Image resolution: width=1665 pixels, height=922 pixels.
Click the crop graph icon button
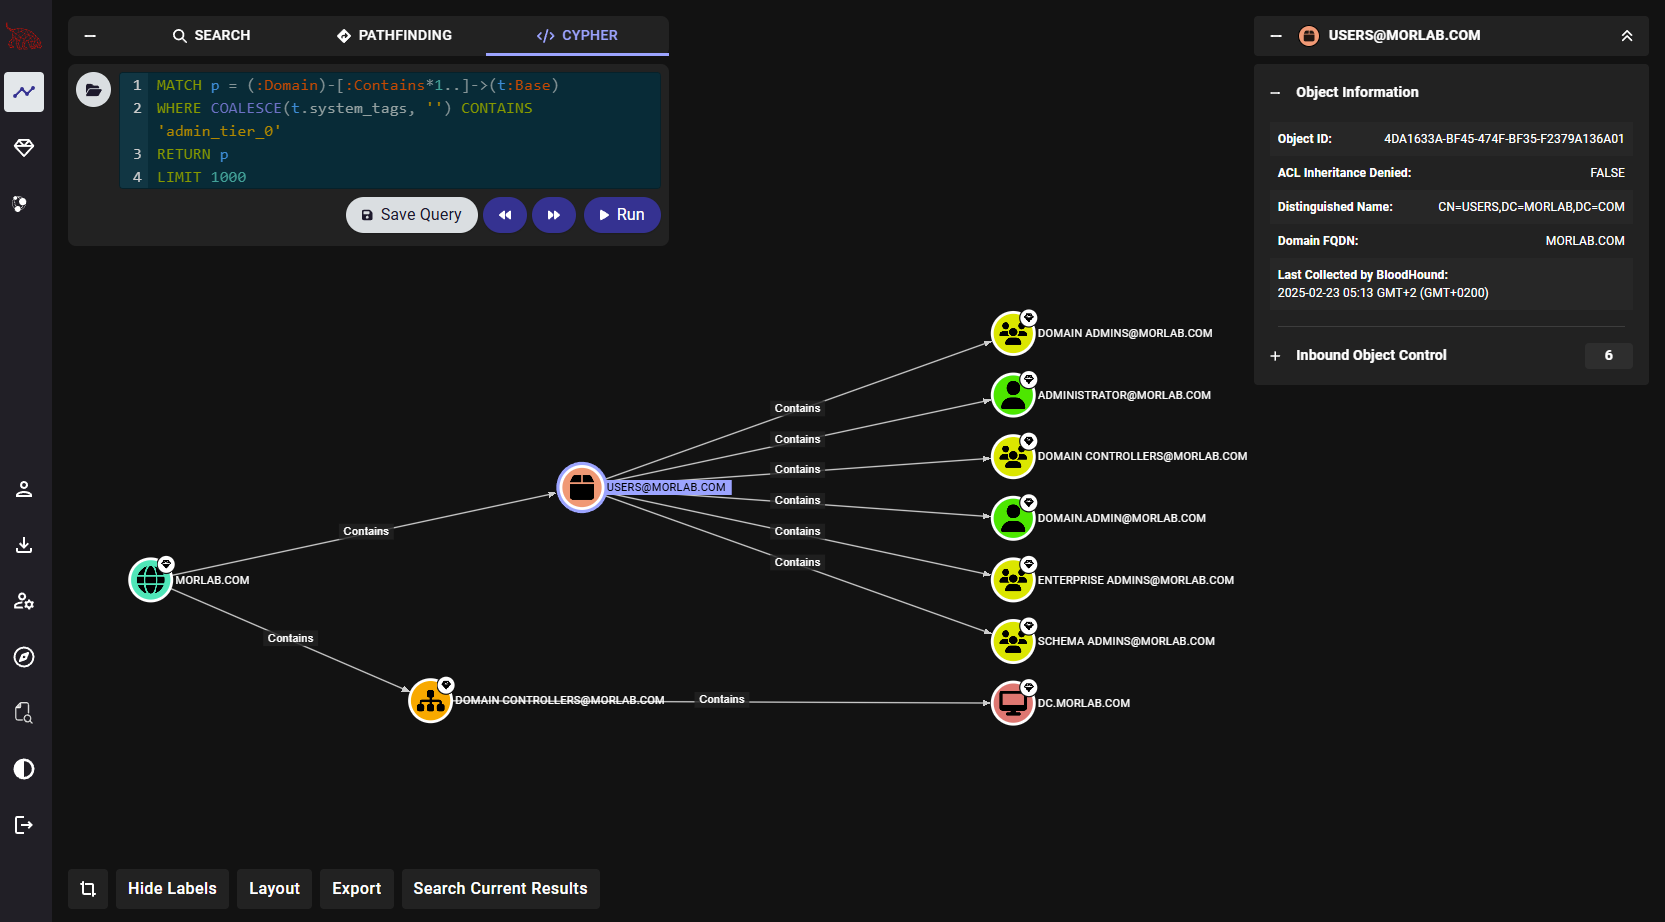88,889
